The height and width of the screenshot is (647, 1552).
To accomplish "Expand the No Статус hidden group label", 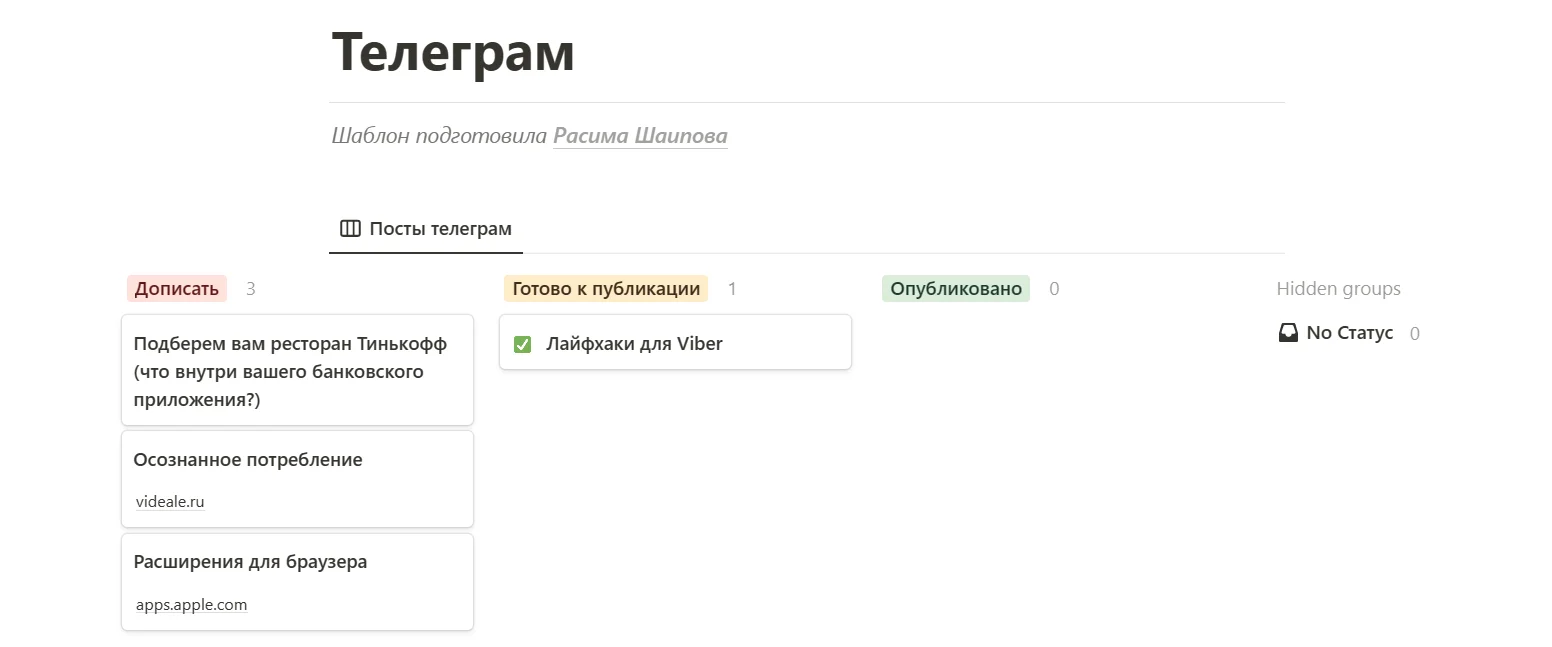I will click(1349, 333).
